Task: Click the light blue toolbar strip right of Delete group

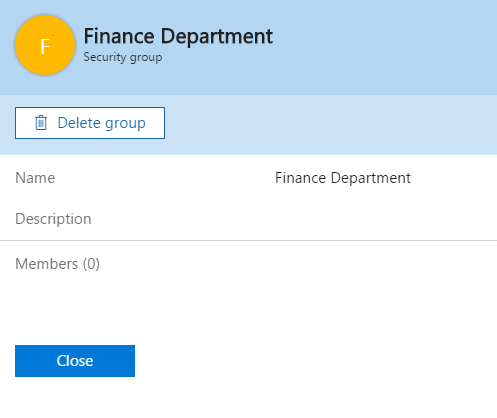Action: pos(331,125)
